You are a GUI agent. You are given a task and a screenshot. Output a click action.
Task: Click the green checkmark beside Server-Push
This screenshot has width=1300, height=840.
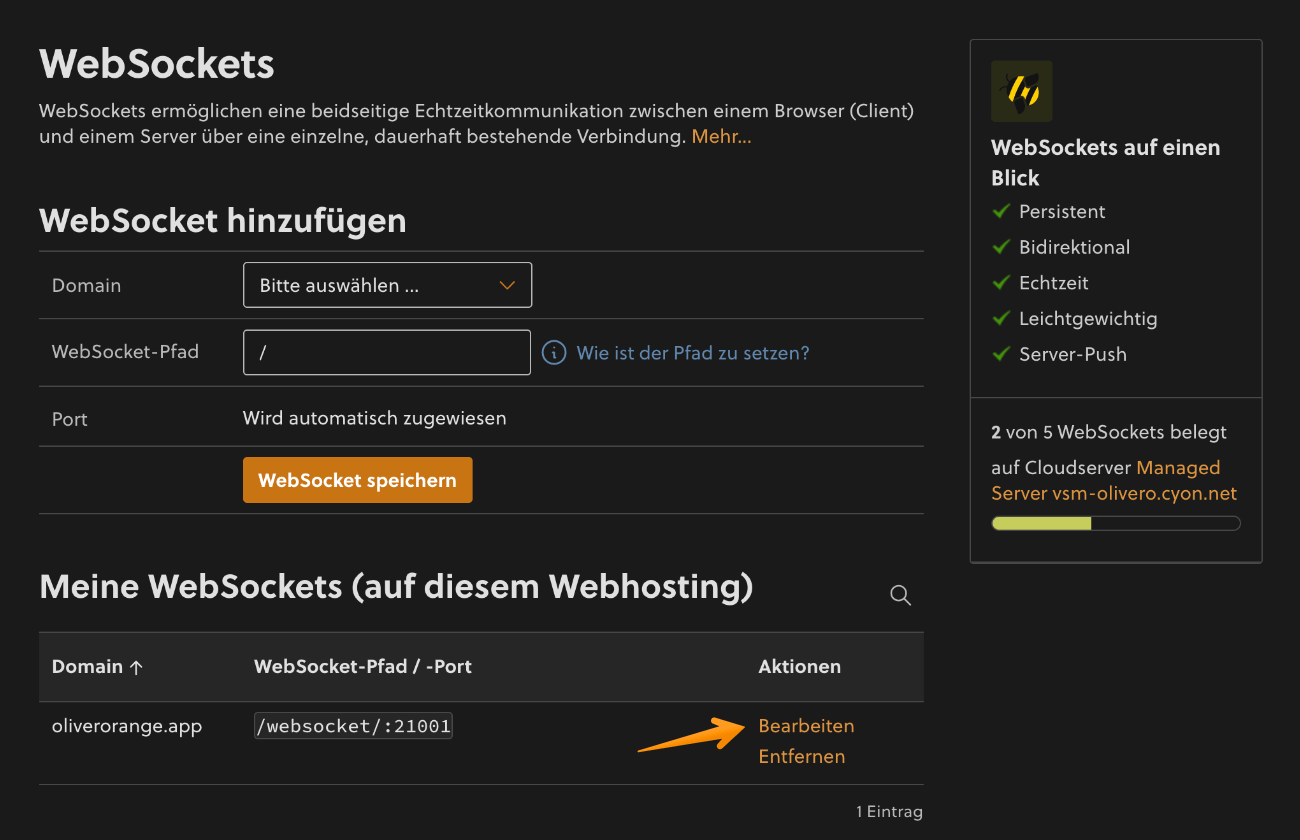coord(1001,354)
